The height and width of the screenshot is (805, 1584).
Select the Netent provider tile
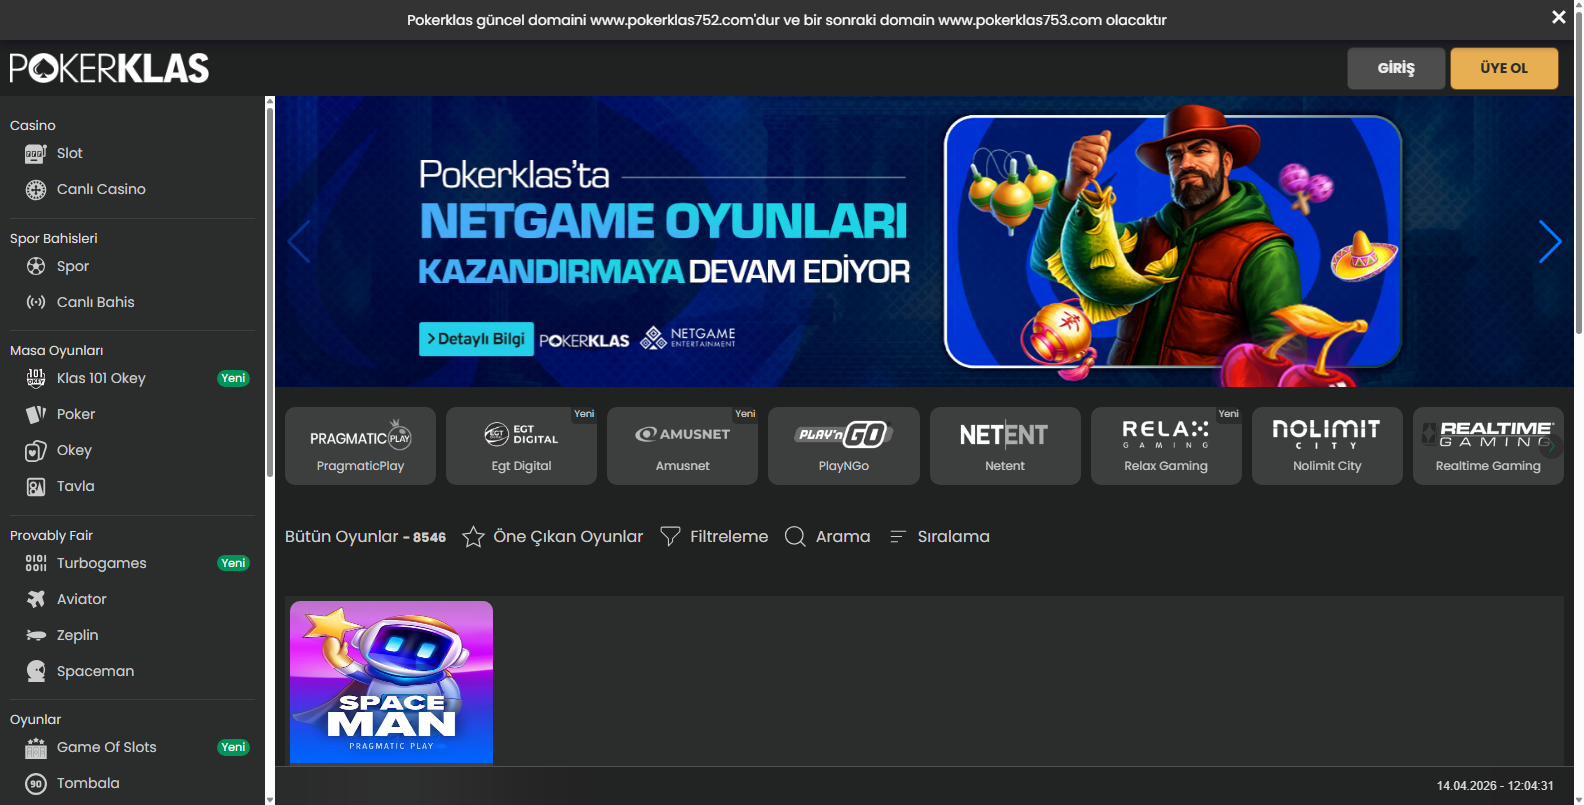point(1005,446)
